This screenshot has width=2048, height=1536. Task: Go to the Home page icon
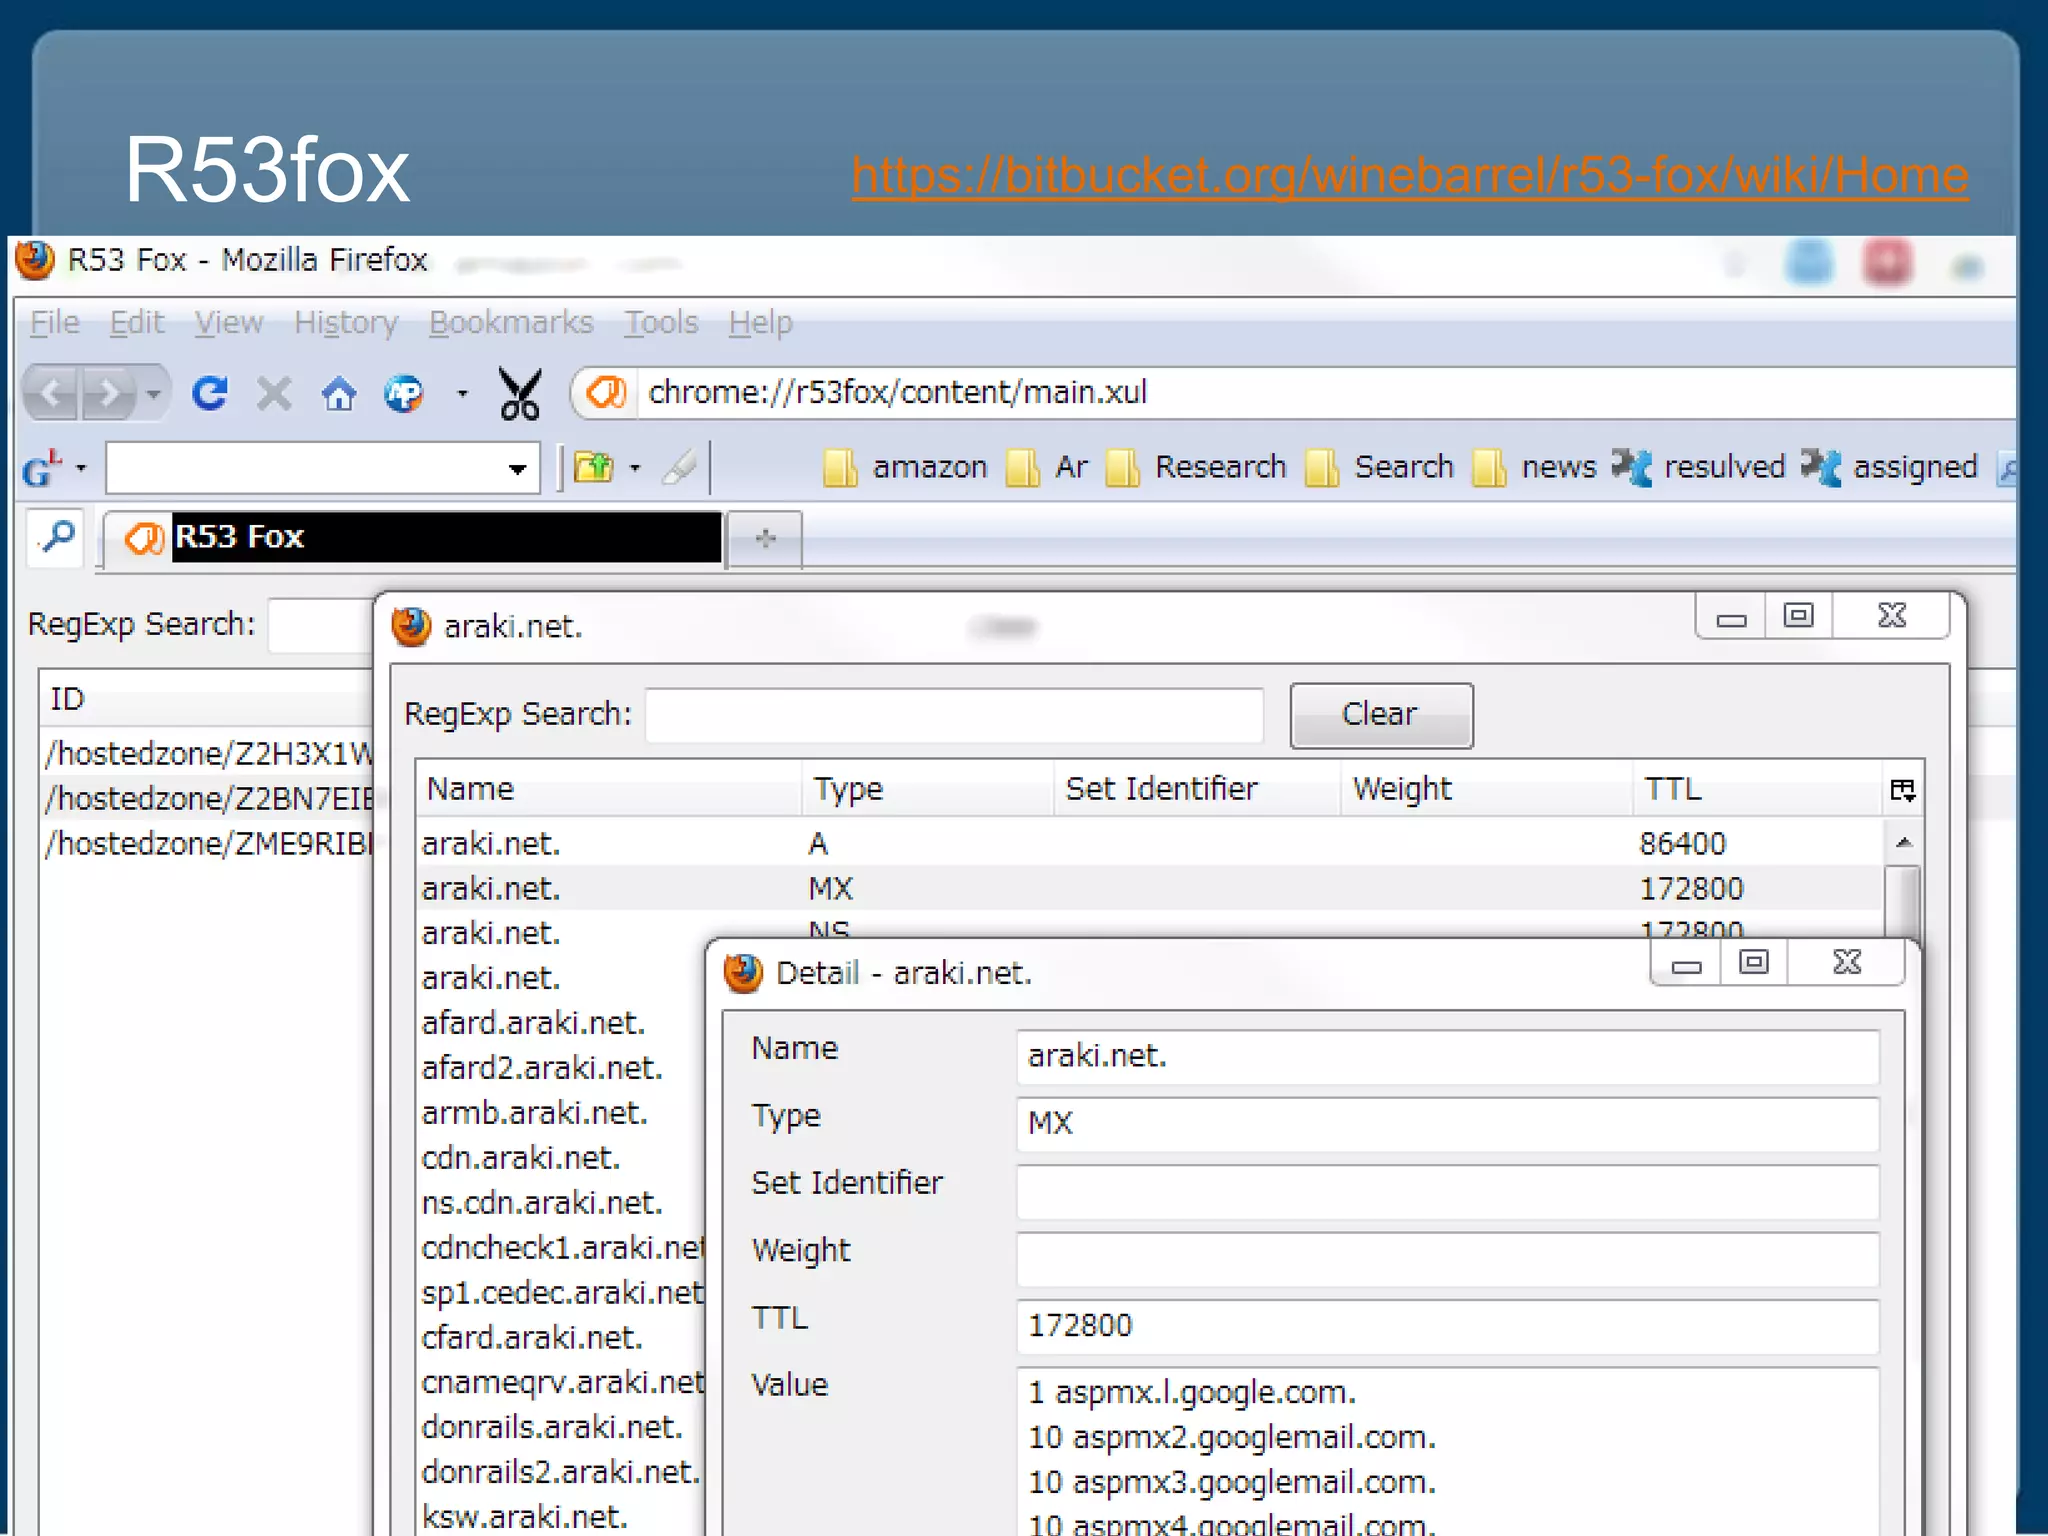[339, 394]
